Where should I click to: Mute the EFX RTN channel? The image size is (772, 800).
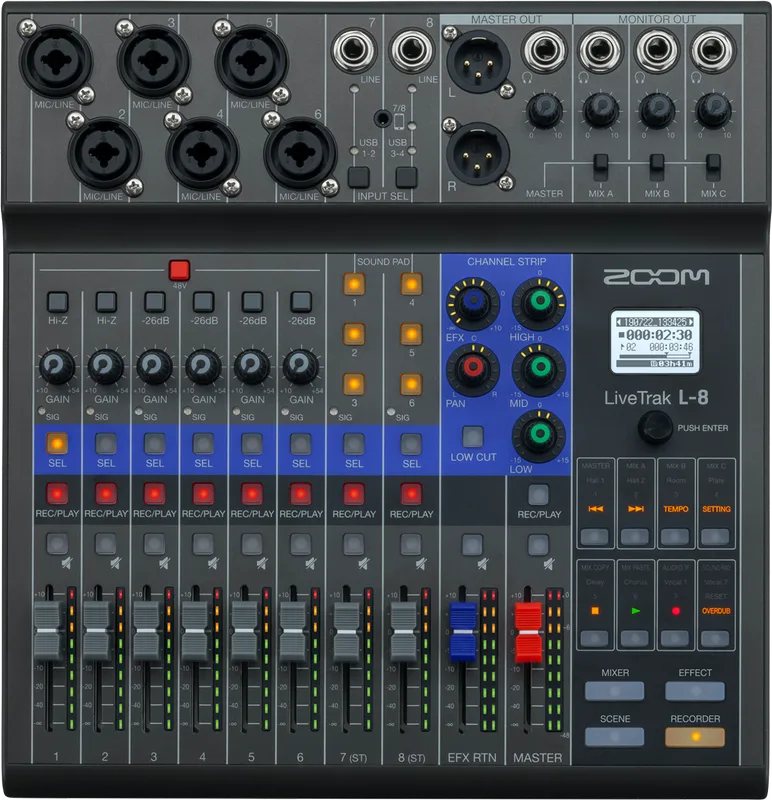pos(472,544)
